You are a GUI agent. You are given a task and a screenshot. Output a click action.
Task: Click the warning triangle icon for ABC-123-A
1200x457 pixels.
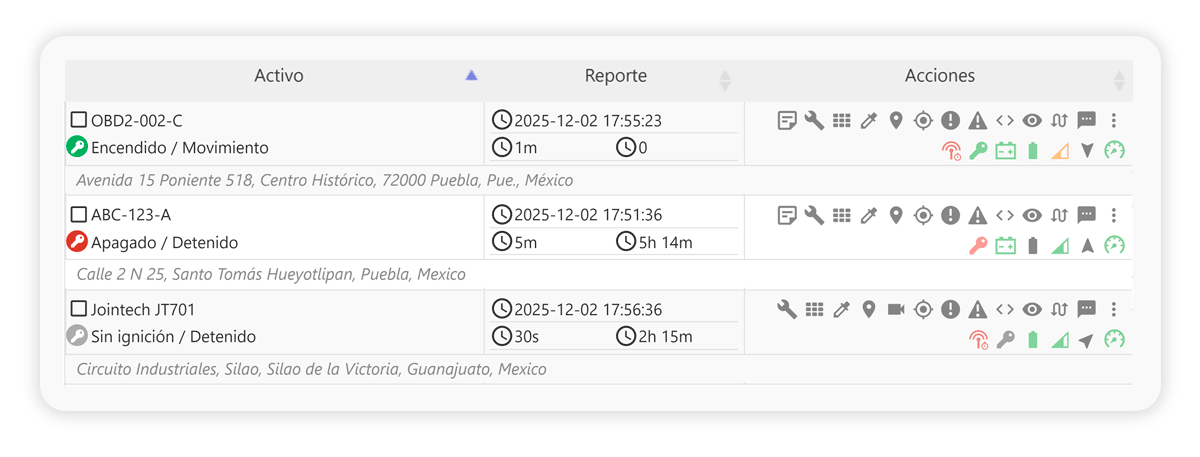pos(977,215)
